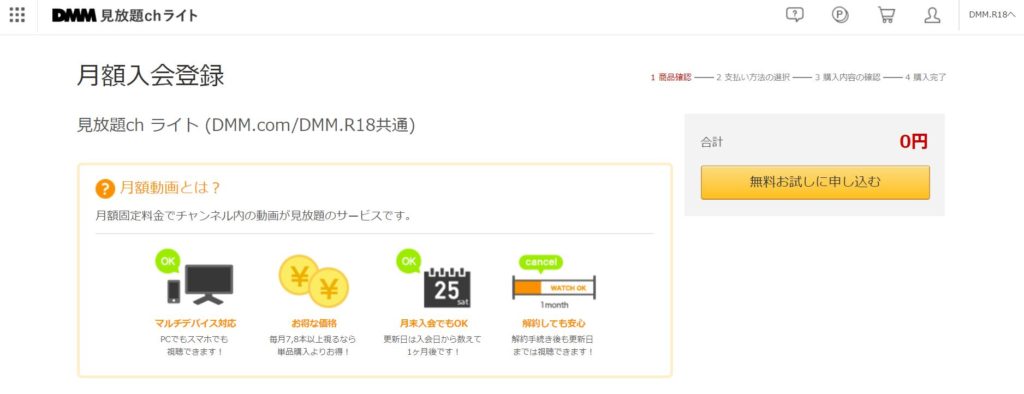
Task: Click the DMM 見放題chライト logo
Action: pyautogui.click(x=125, y=16)
